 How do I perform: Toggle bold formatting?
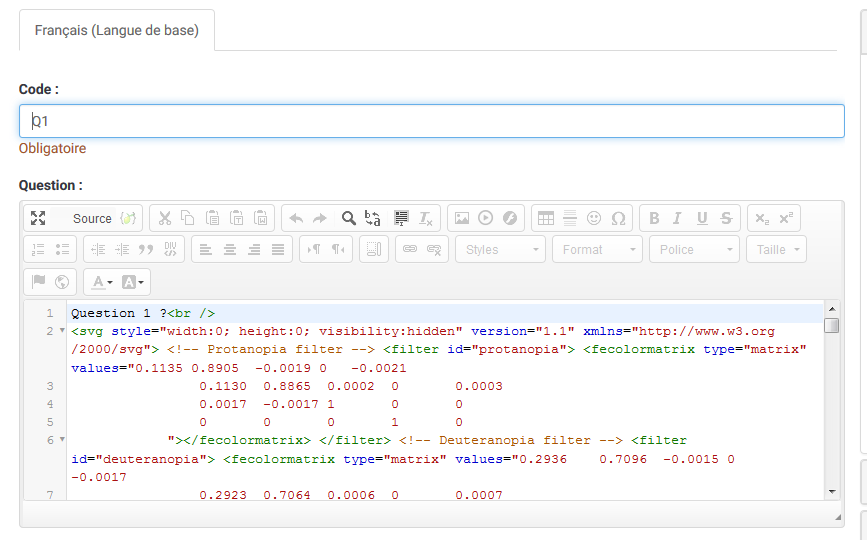coord(654,218)
